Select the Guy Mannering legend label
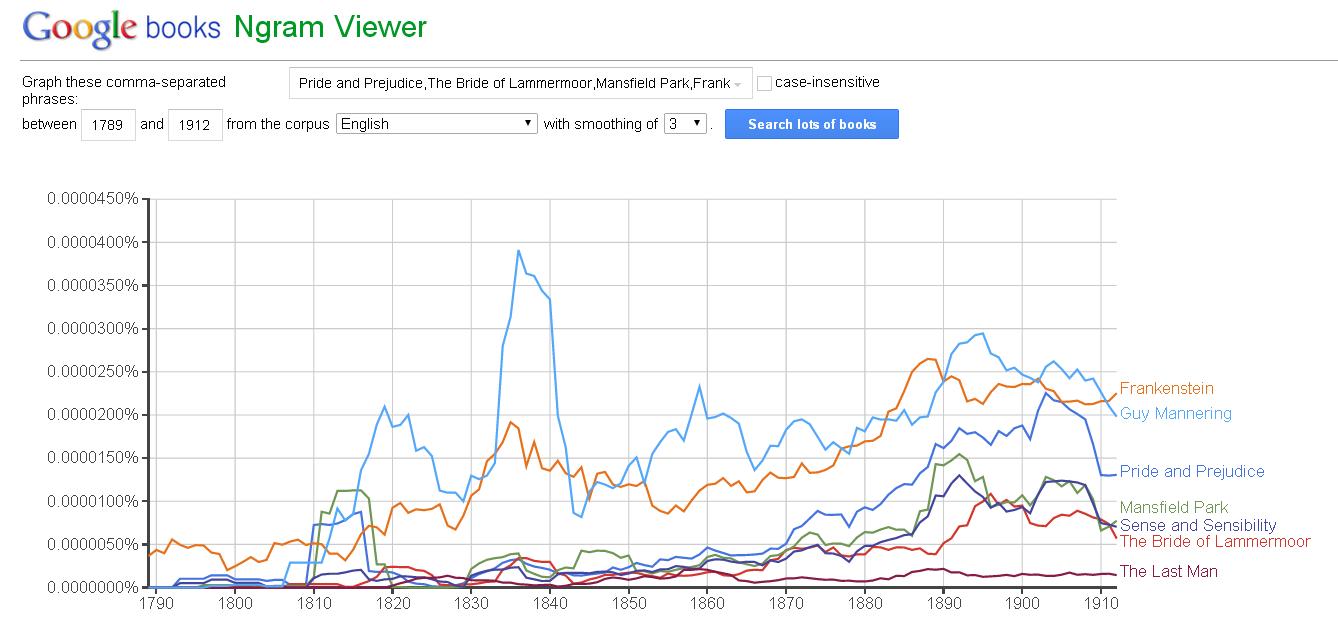This screenshot has width=1338, height=628. coord(1175,413)
